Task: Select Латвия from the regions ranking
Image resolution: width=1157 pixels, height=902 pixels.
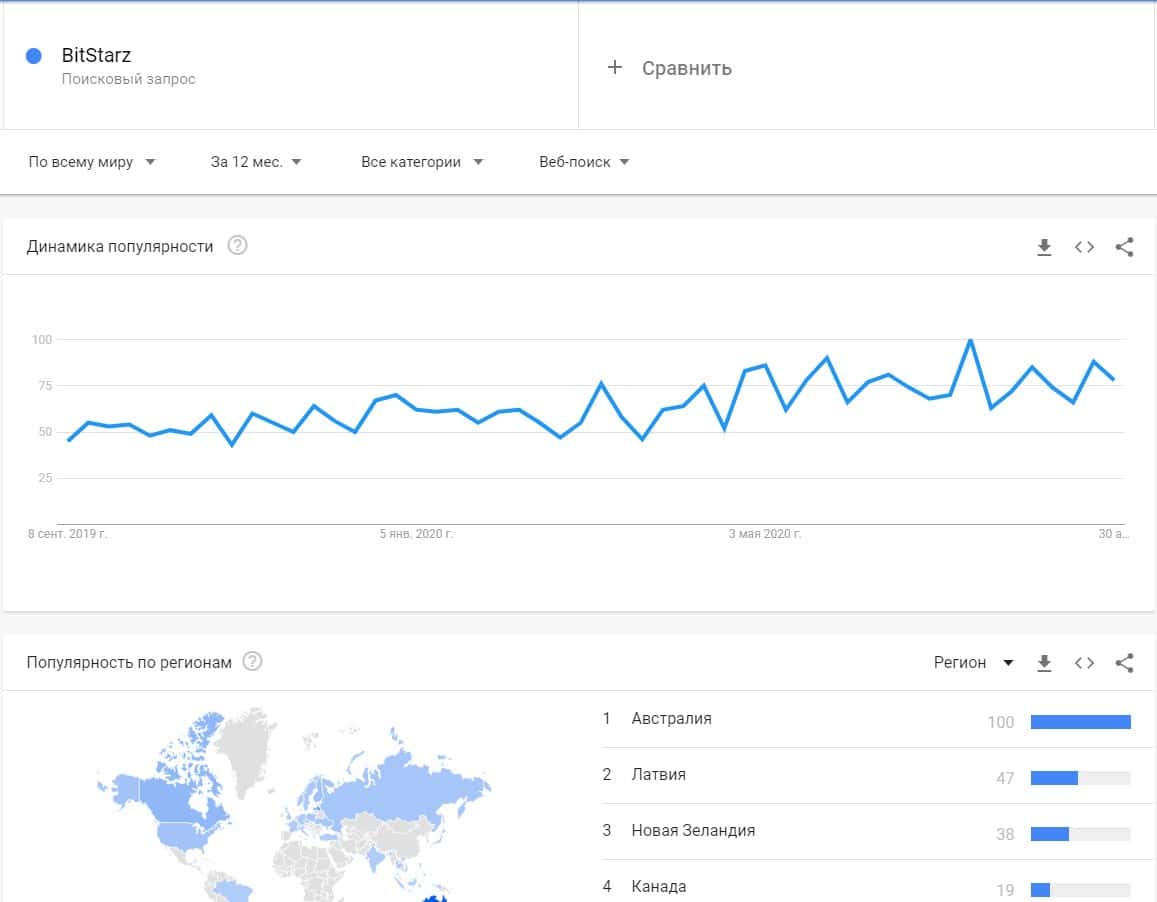Action: click(x=658, y=775)
